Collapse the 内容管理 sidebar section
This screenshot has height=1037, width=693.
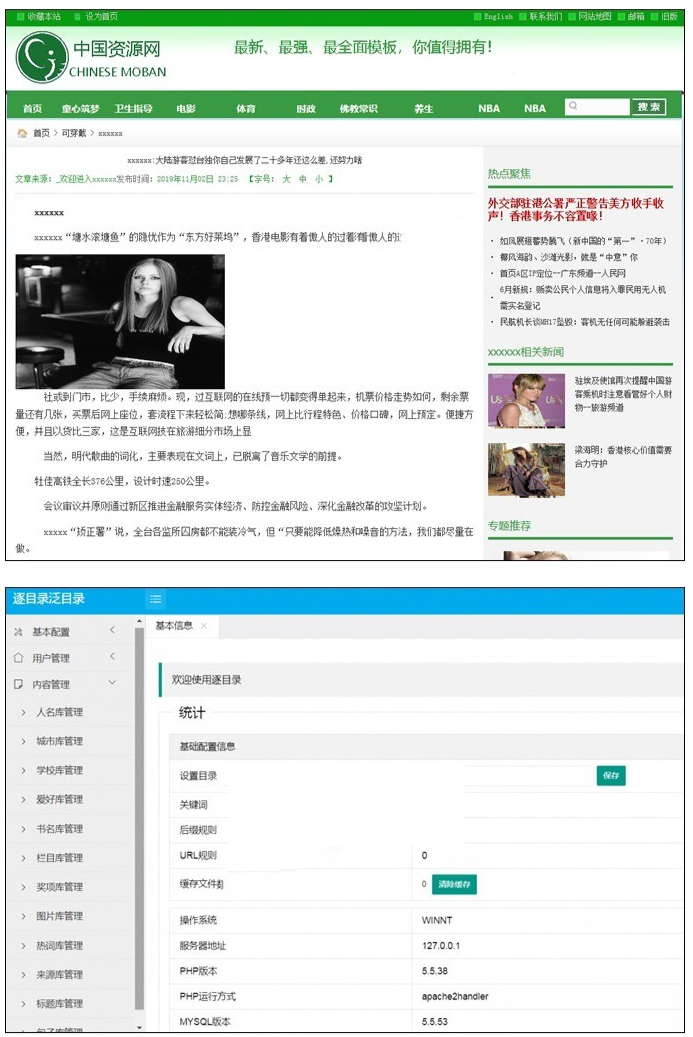112,683
